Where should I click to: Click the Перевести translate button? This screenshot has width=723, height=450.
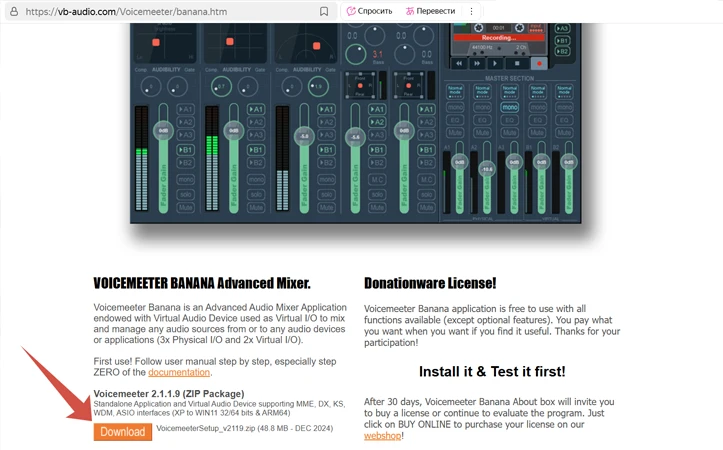430,11
